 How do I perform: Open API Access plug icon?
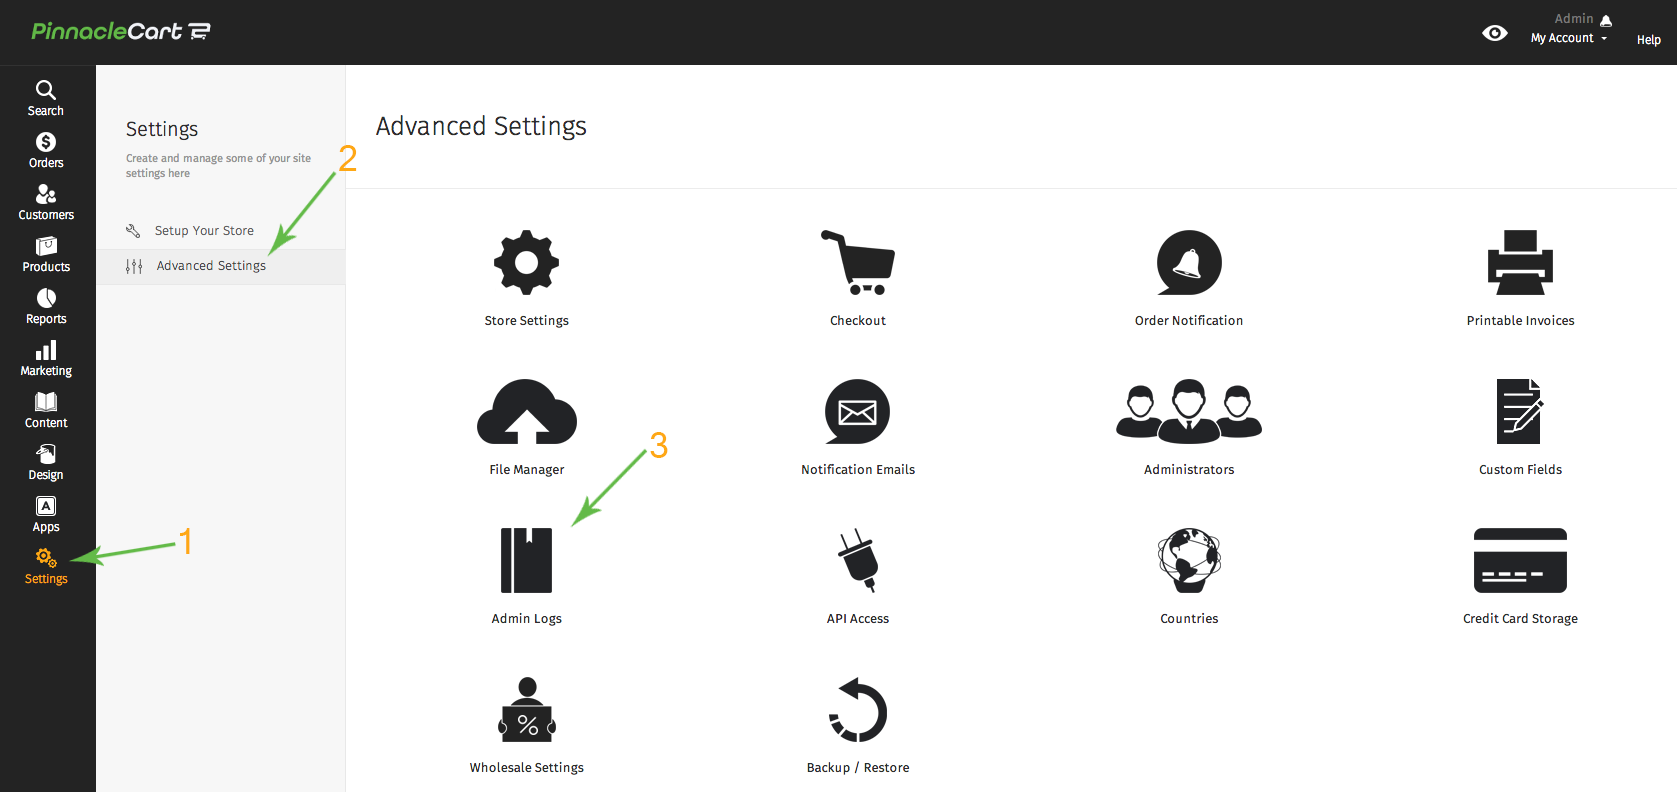858,560
